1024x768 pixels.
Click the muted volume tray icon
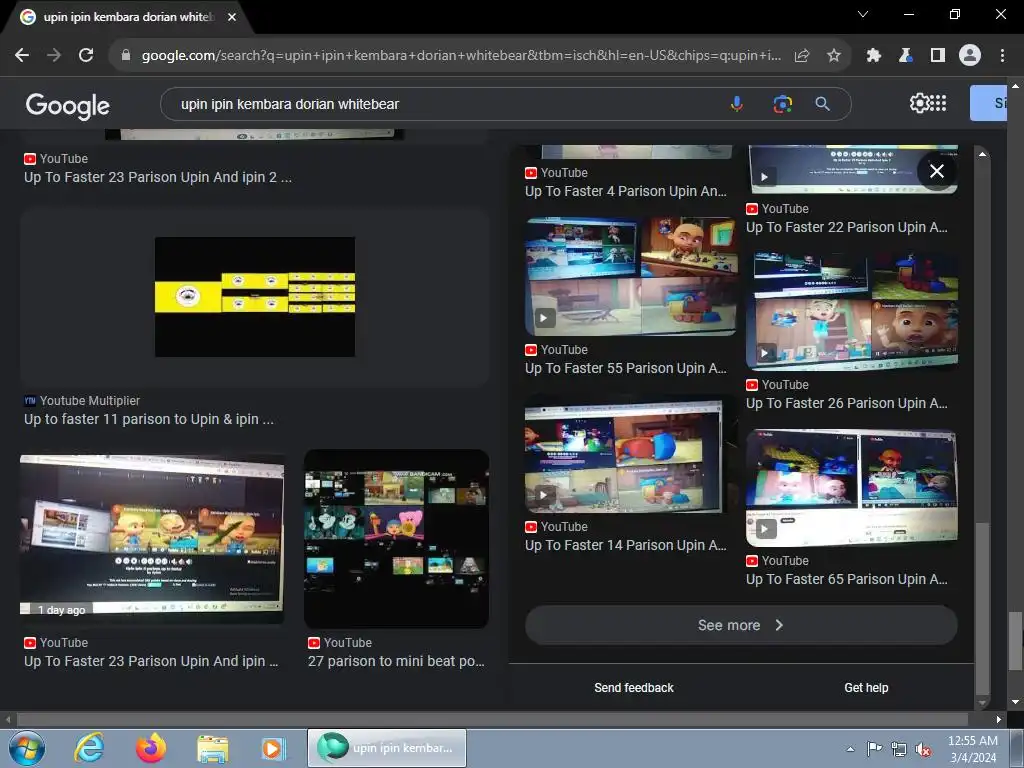[x=923, y=749]
